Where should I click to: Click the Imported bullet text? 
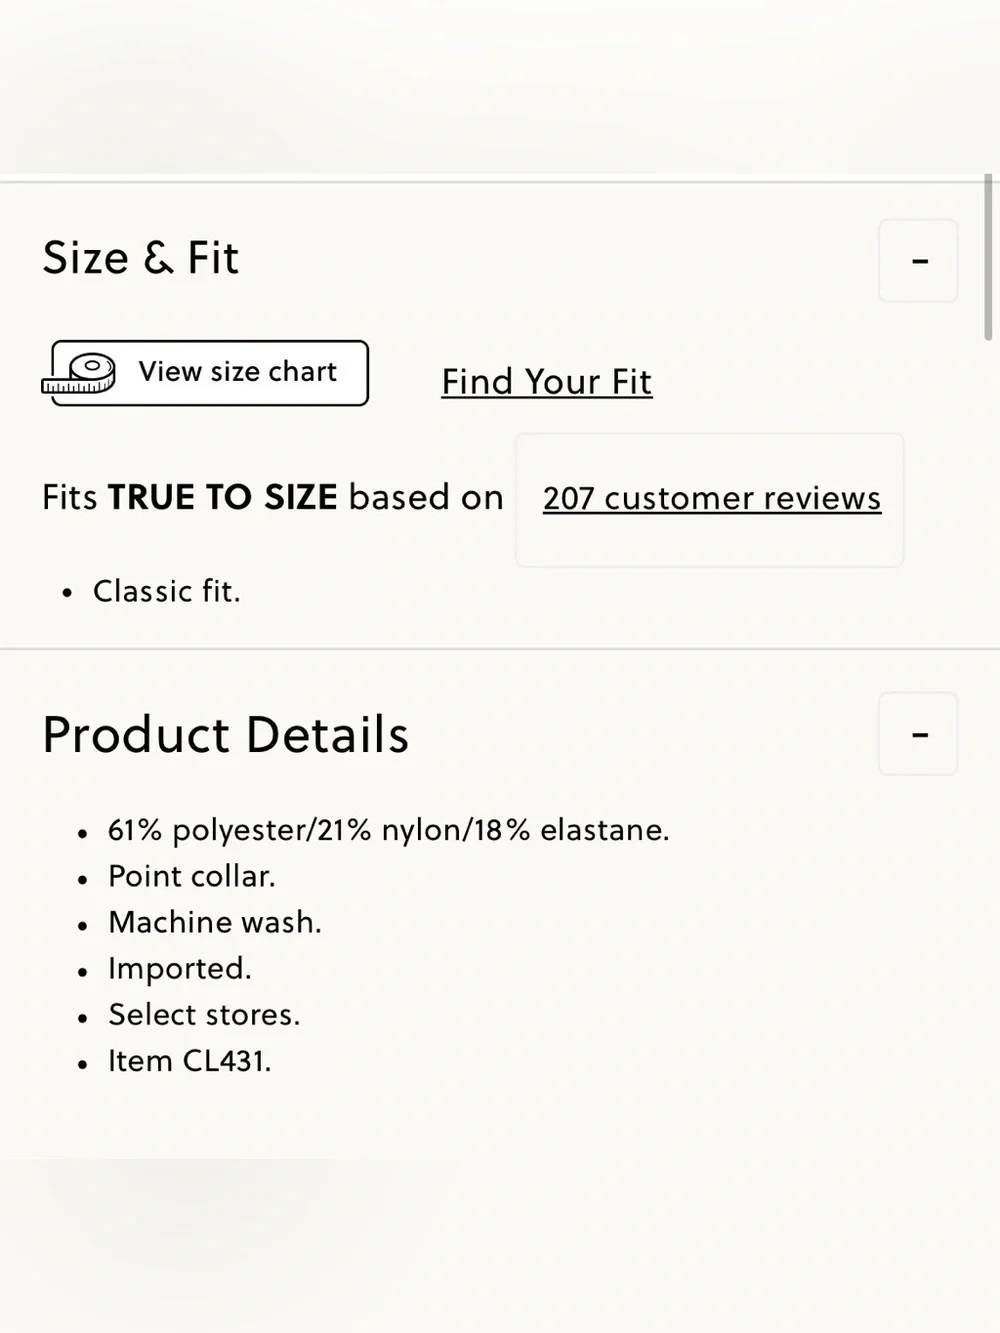click(180, 969)
